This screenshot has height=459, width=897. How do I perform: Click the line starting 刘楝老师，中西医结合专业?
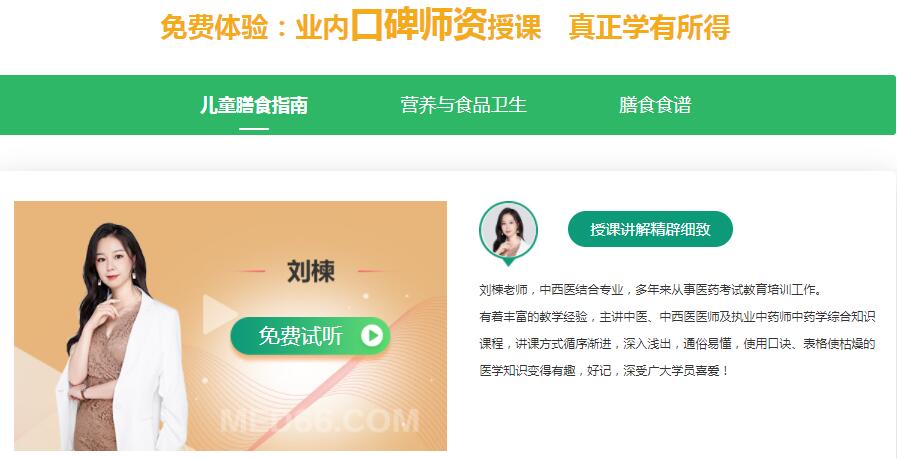coord(651,290)
